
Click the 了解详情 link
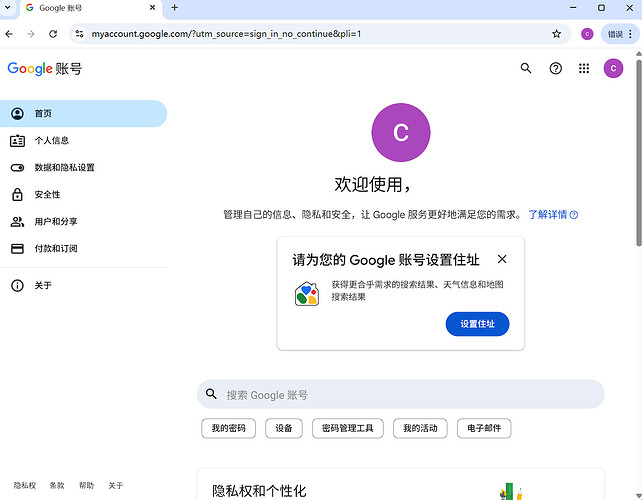553,215
